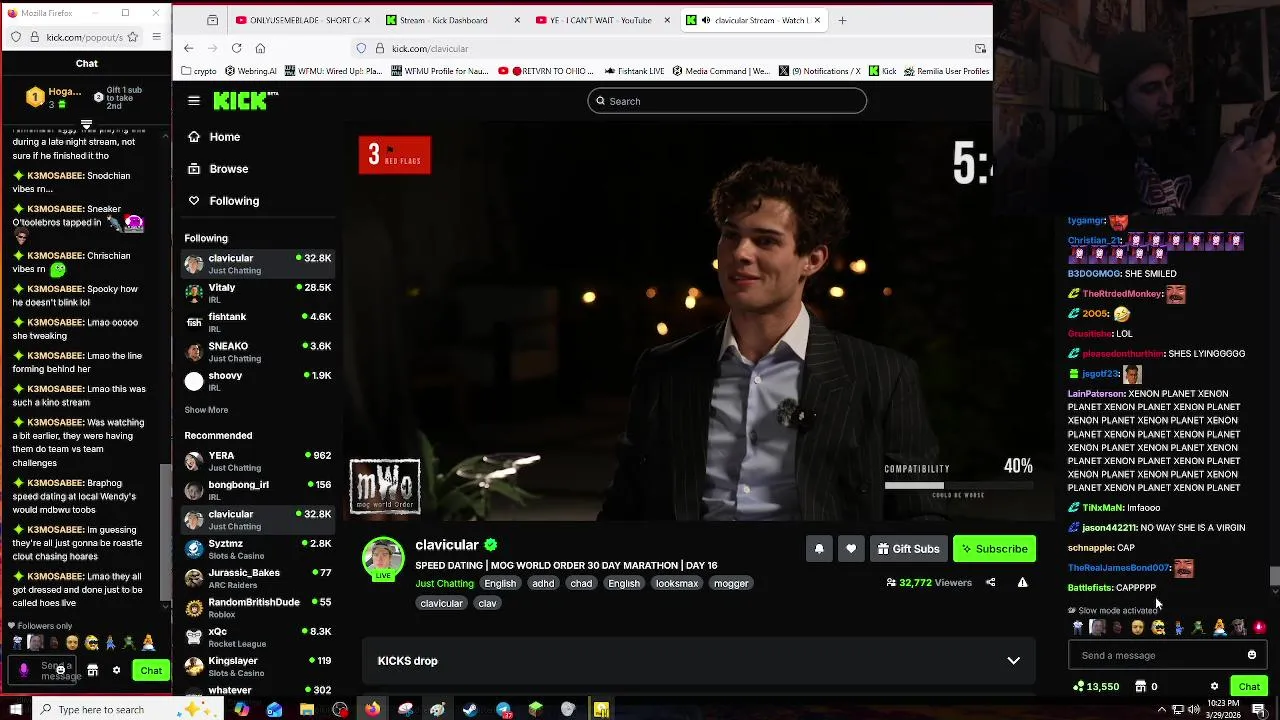The image size is (1280, 720).
Task: Open YERA channel from Recommended list
Action: 258,461
